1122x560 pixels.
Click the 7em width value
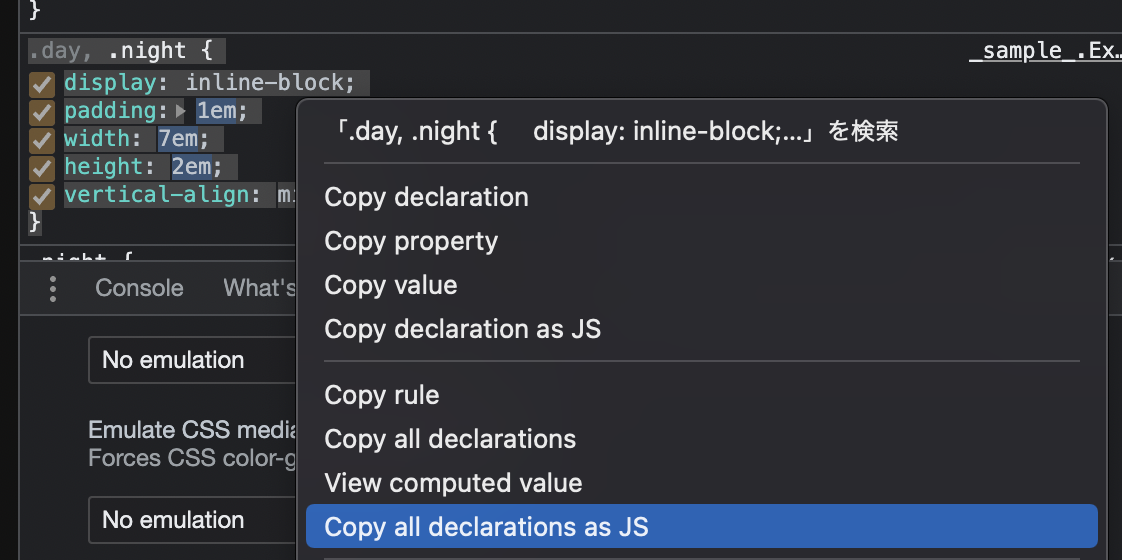[178, 139]
